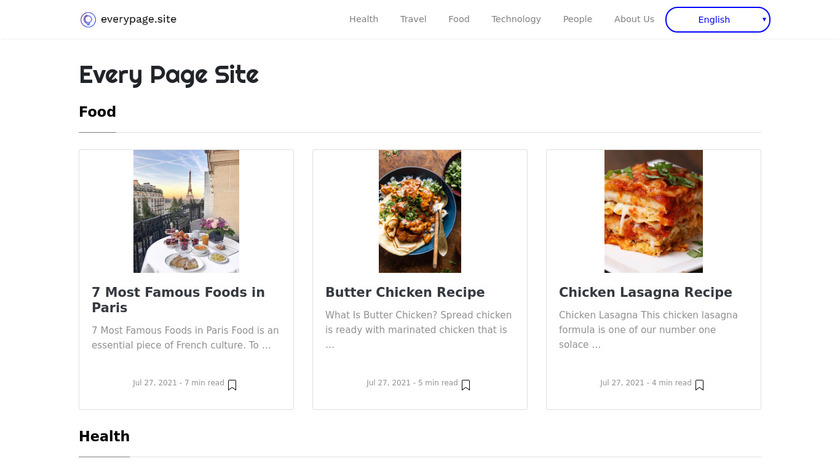
Task: Click the Health section heading
Action: pyautogui.click(x=104, y=436)
